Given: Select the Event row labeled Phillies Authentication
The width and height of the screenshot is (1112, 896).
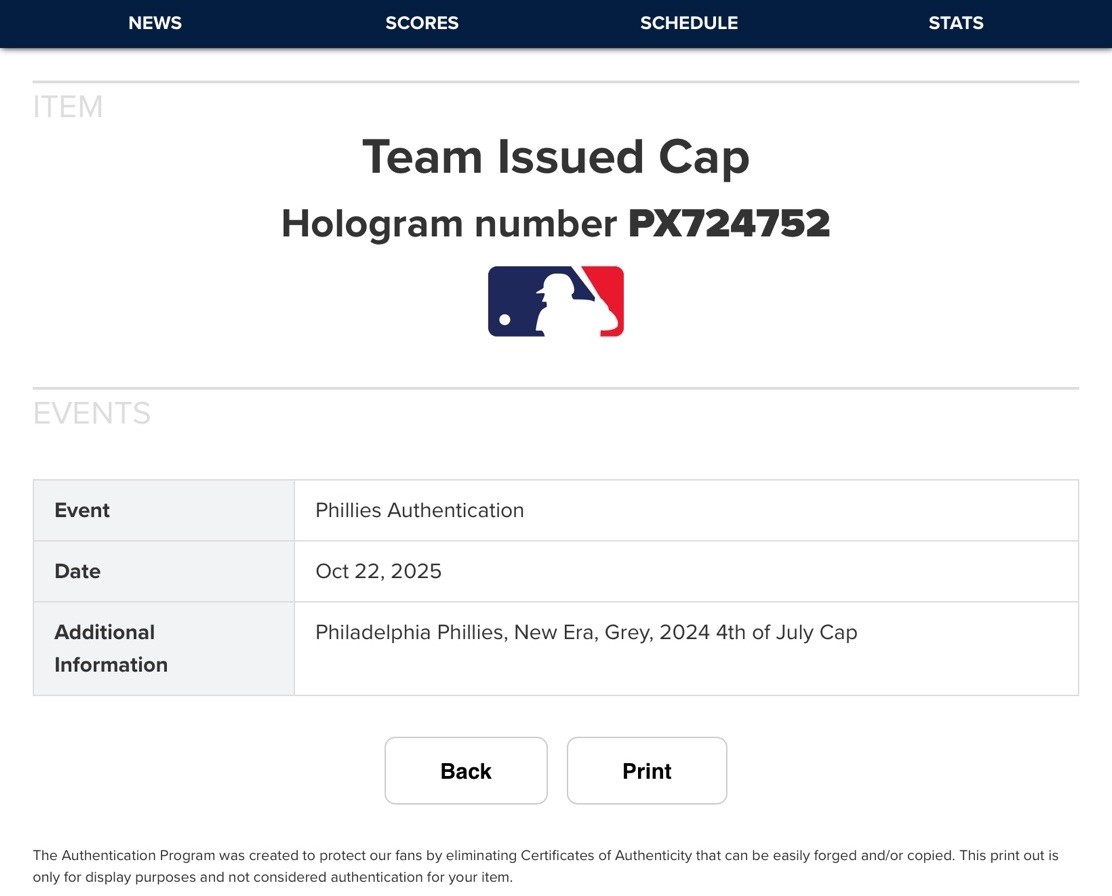Looking at the screenshot, I should click(419, 510).
